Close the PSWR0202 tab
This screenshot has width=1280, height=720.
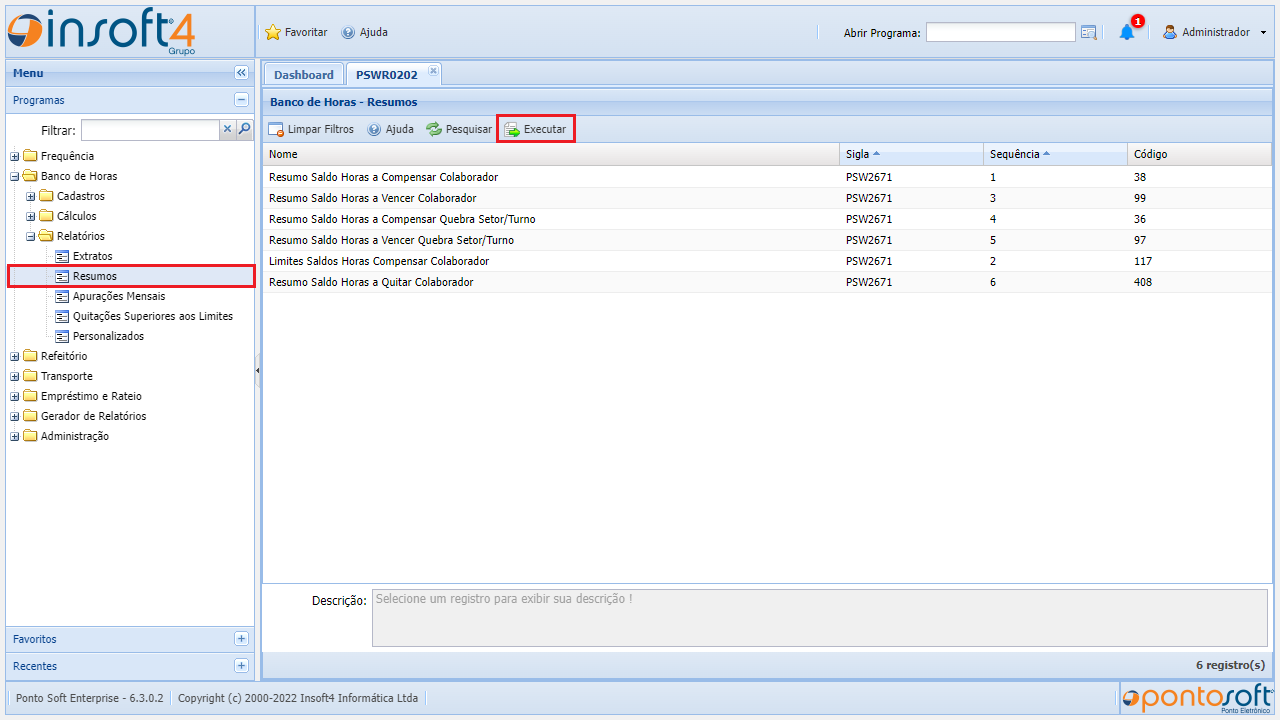[x=433, y=70]
